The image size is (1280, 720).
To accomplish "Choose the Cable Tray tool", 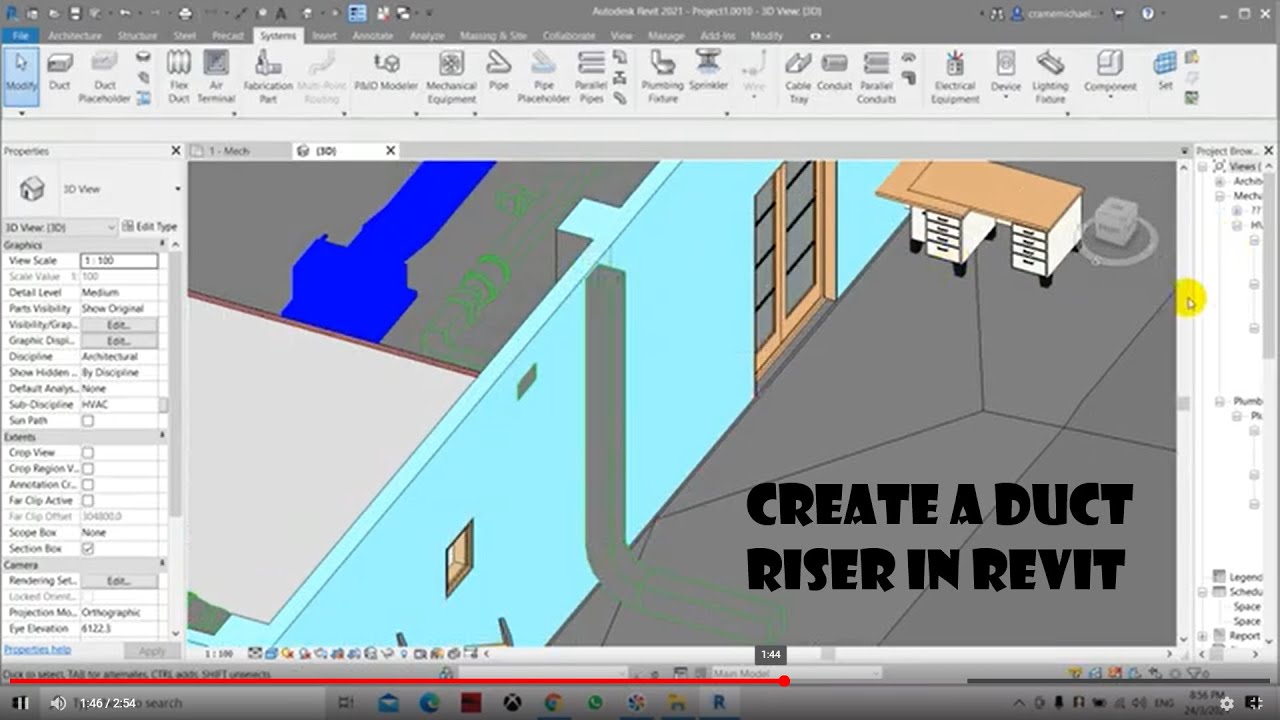I will coord(798,78).
